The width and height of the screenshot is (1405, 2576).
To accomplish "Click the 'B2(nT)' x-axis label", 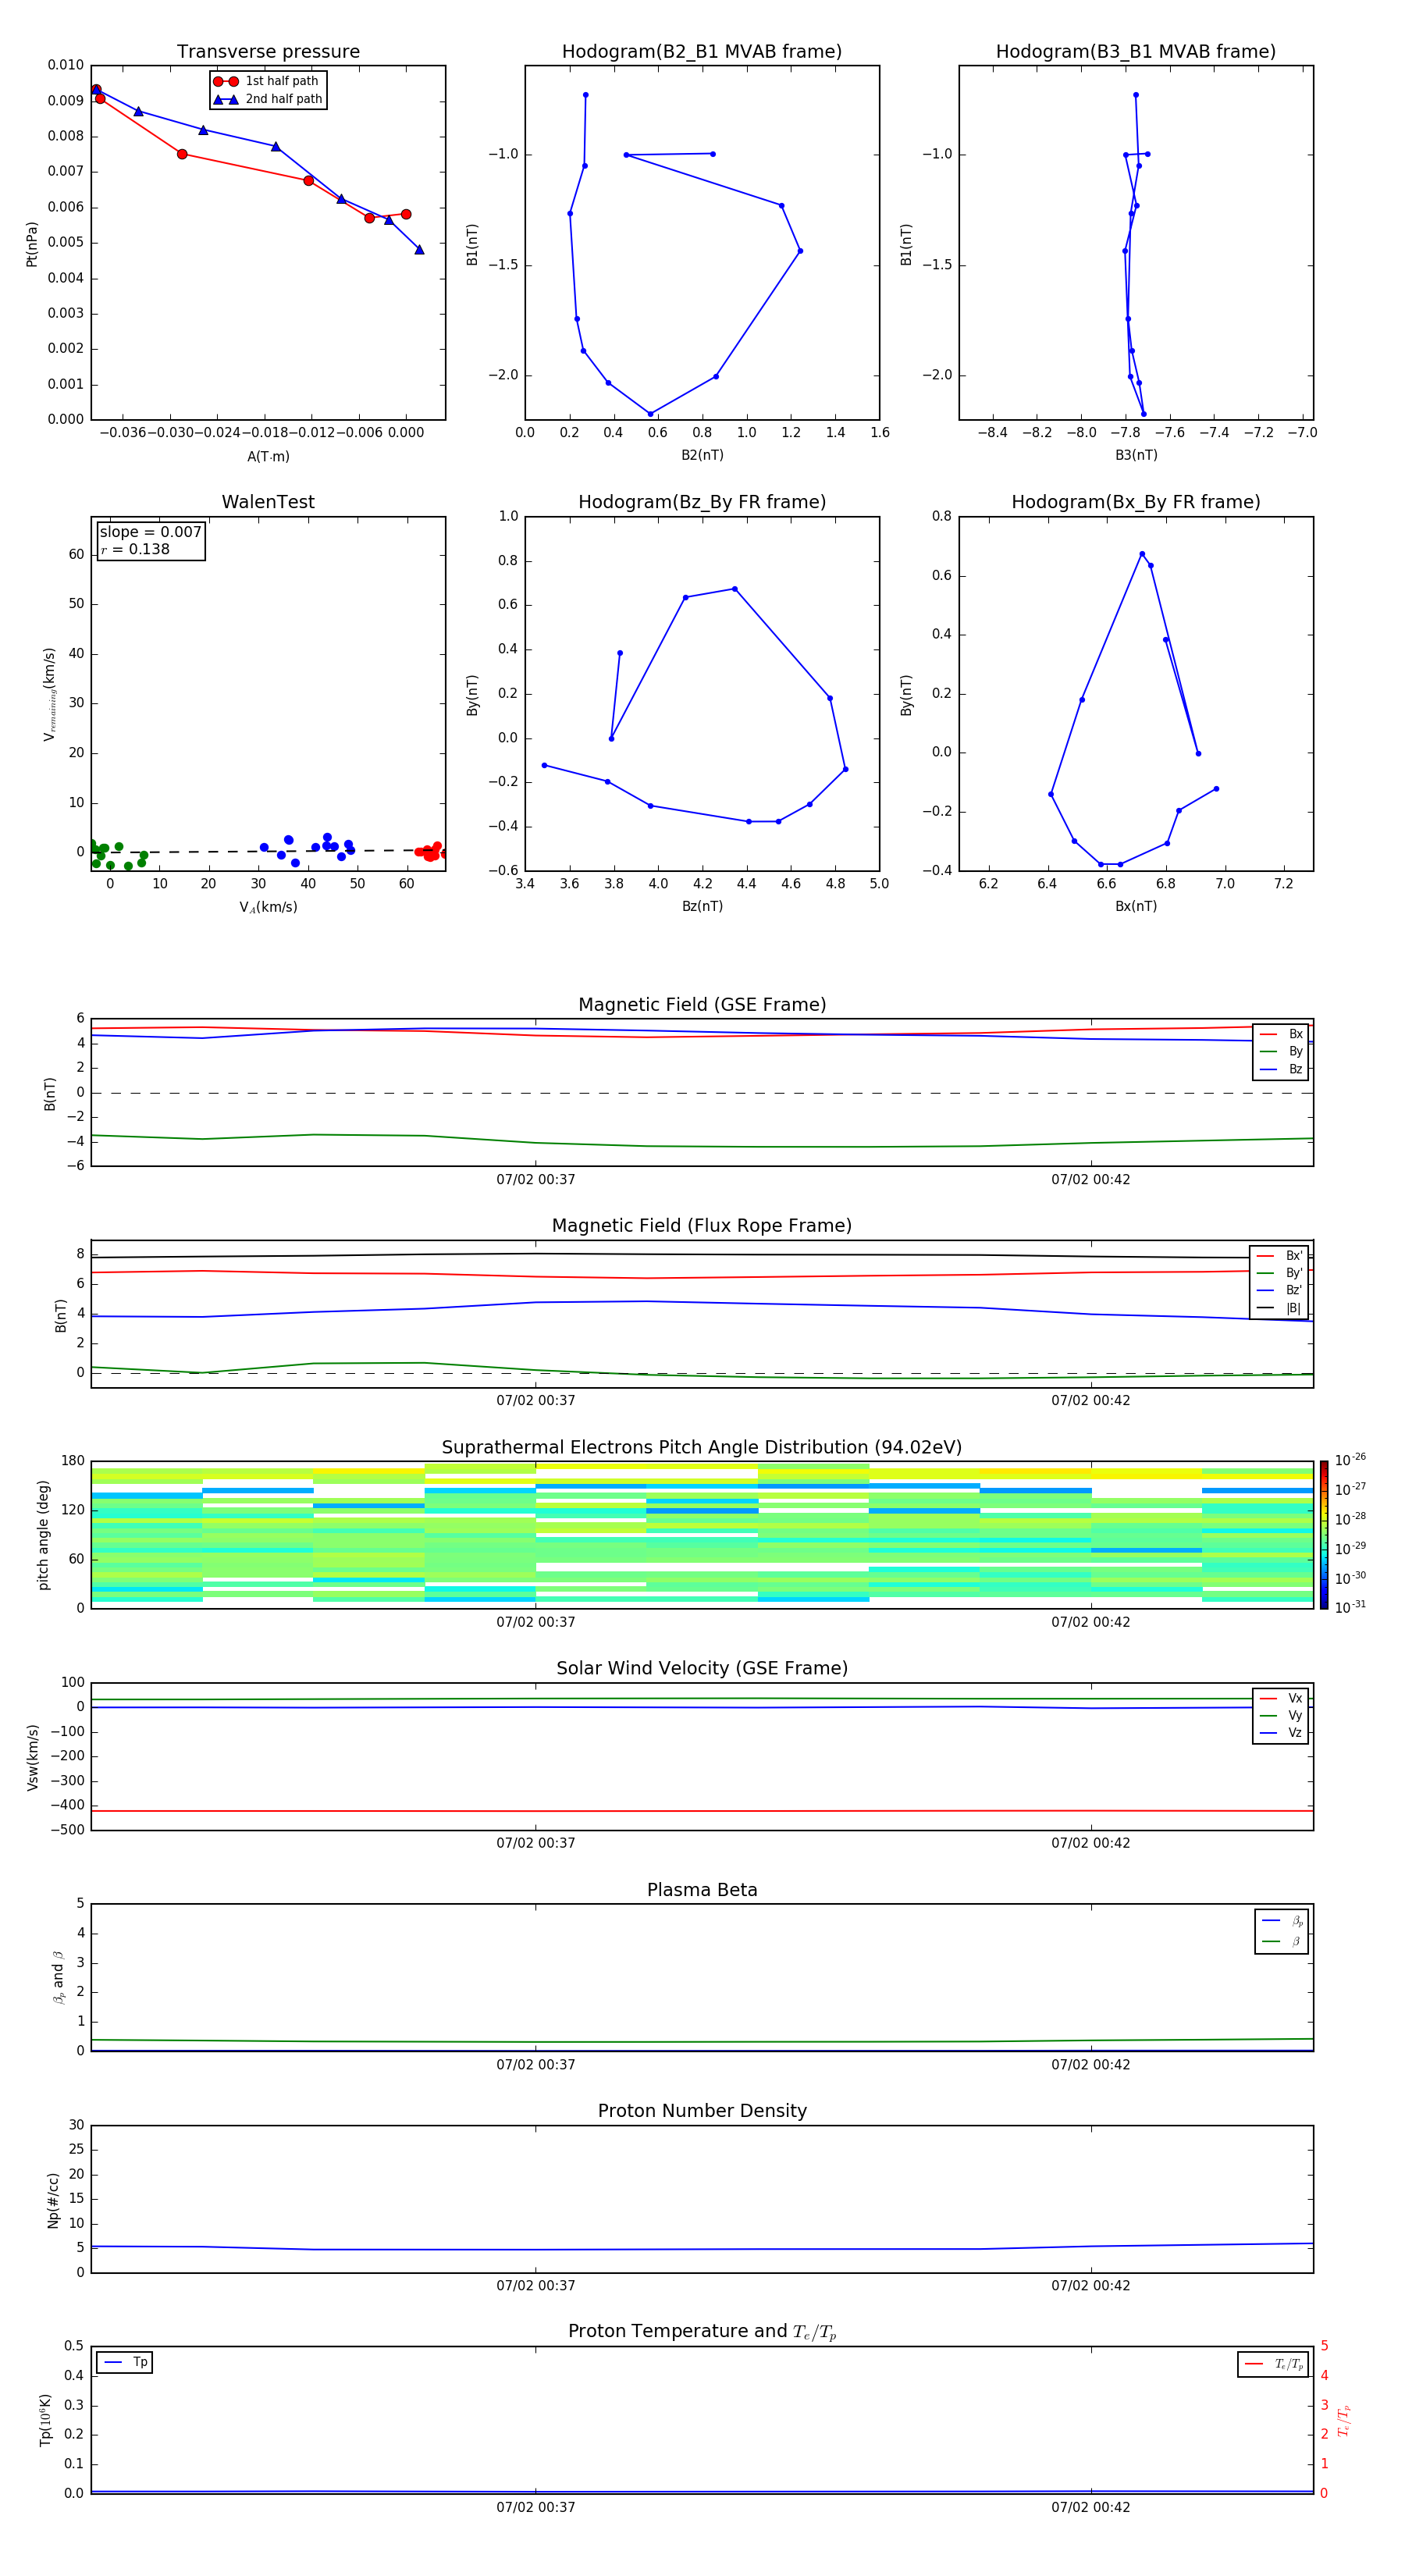I will click(702, 455).
